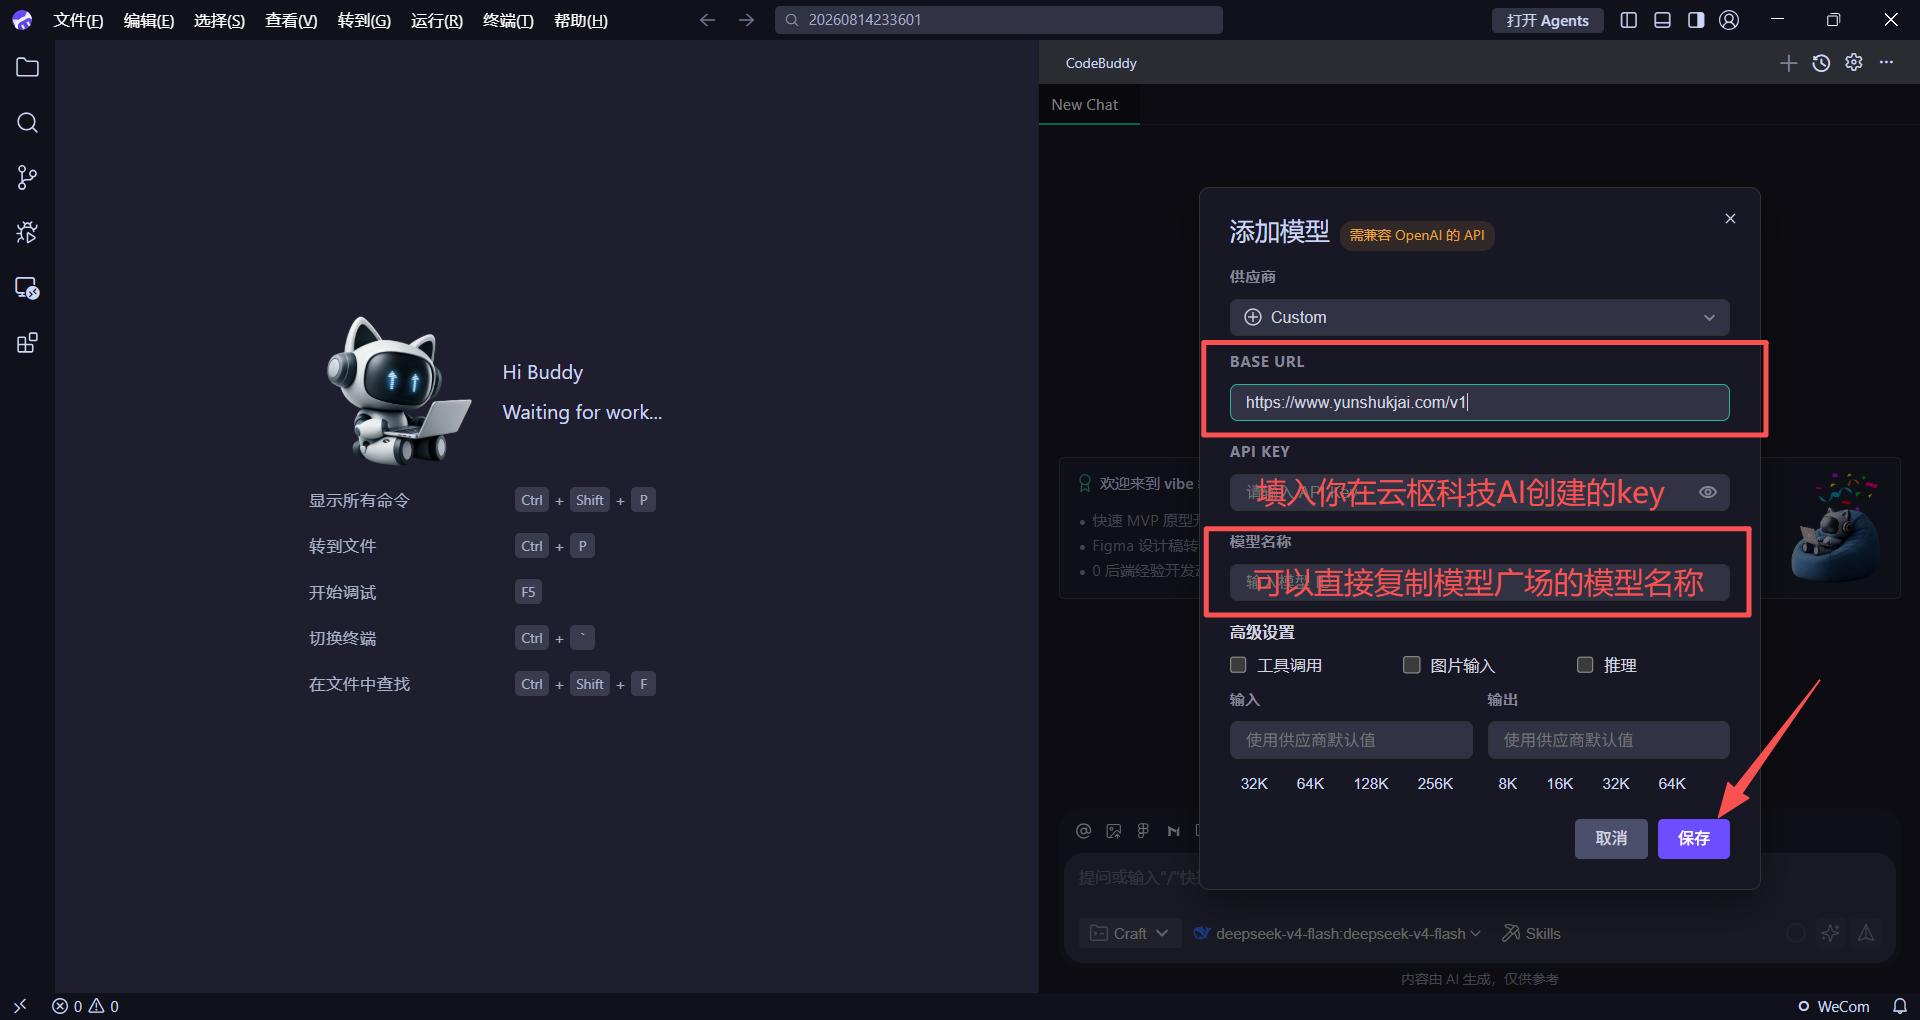Open the 帮助(H) menu
Screen dimensions: 1920x1020
click(x=581, y=20)
